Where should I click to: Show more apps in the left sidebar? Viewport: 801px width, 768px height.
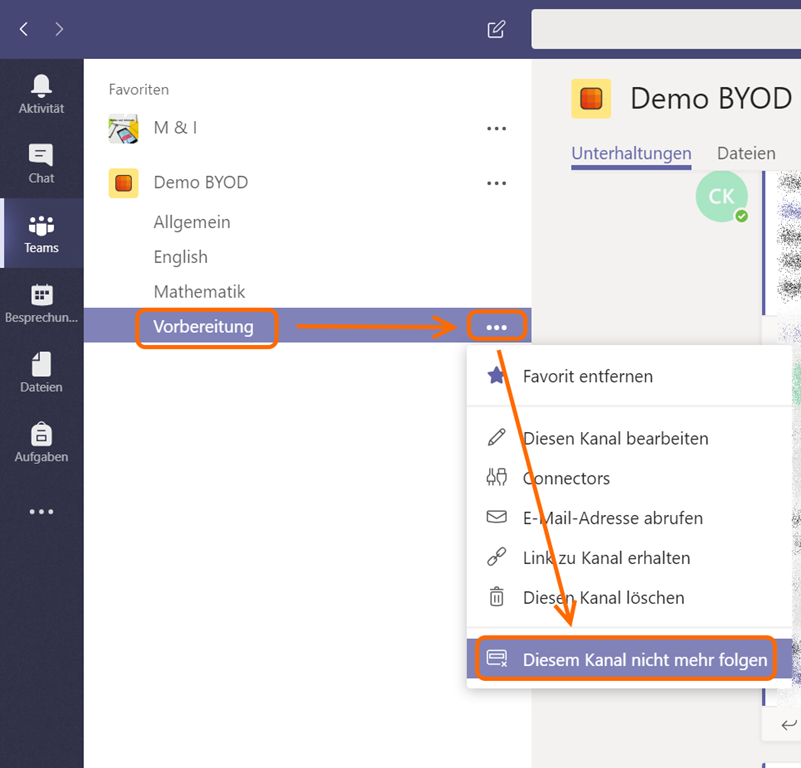(41, 512)
